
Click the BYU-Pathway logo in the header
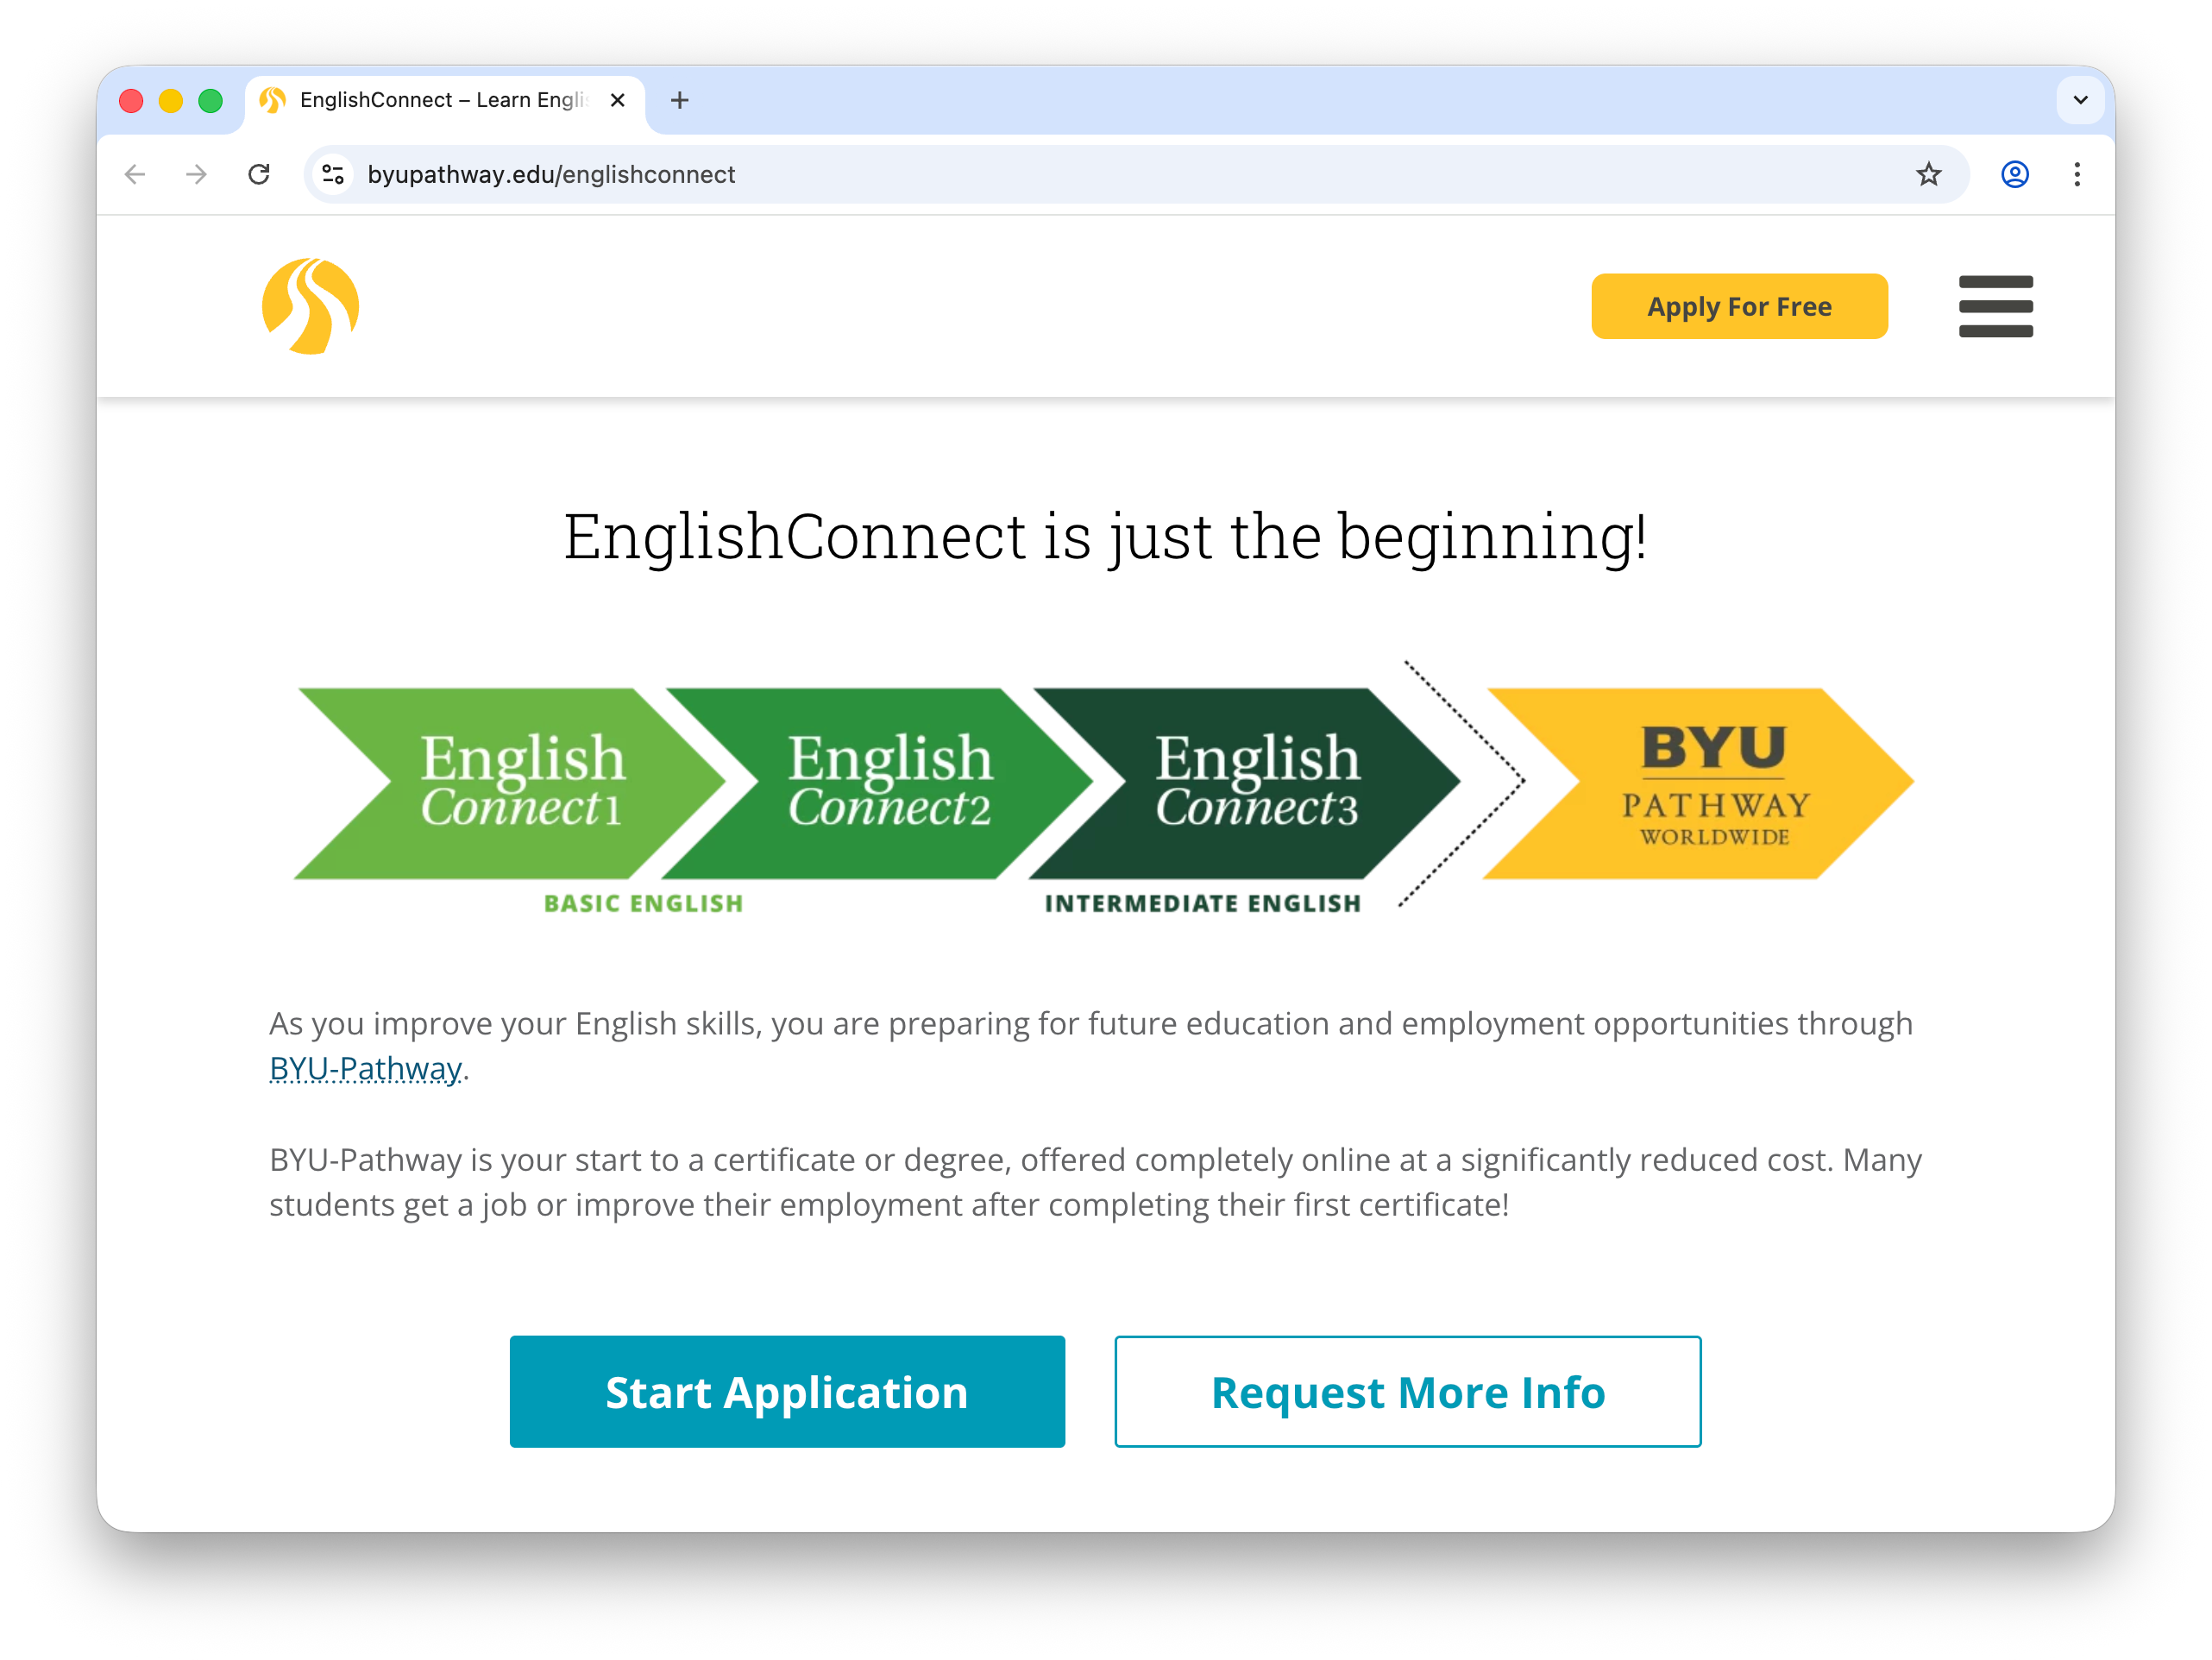click(309, 307)
